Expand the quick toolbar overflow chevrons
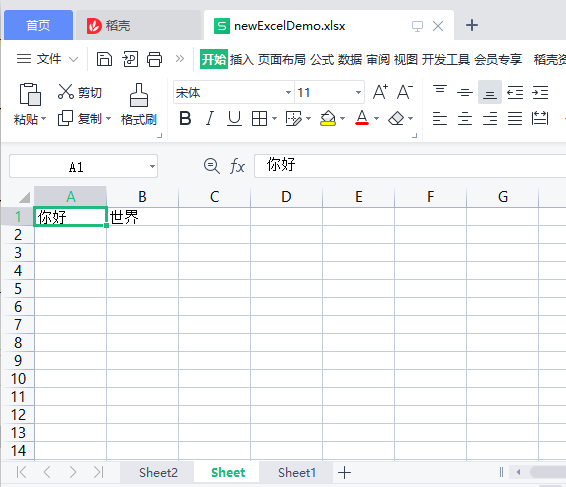The image size is (566, 487). click(179, 58)
